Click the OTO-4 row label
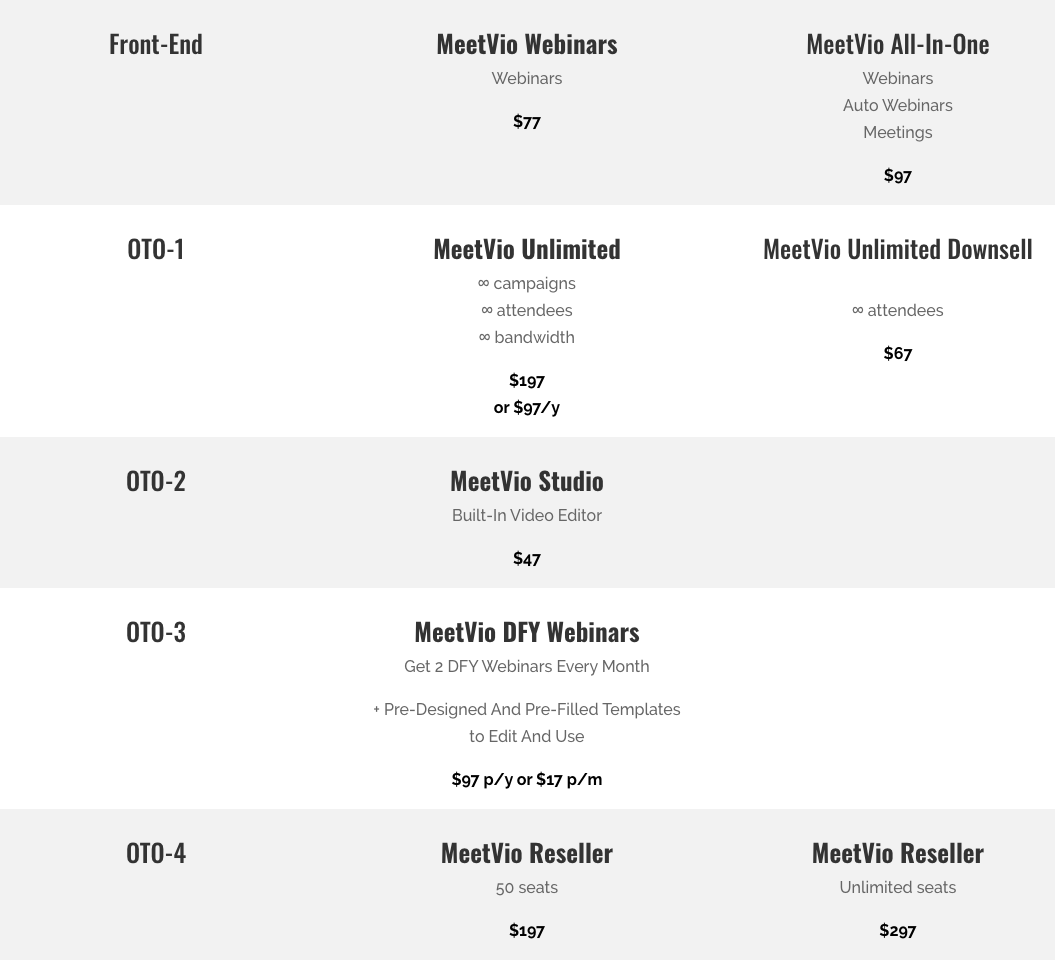Screen dimensions: 1055x963 tap(155, 853)
